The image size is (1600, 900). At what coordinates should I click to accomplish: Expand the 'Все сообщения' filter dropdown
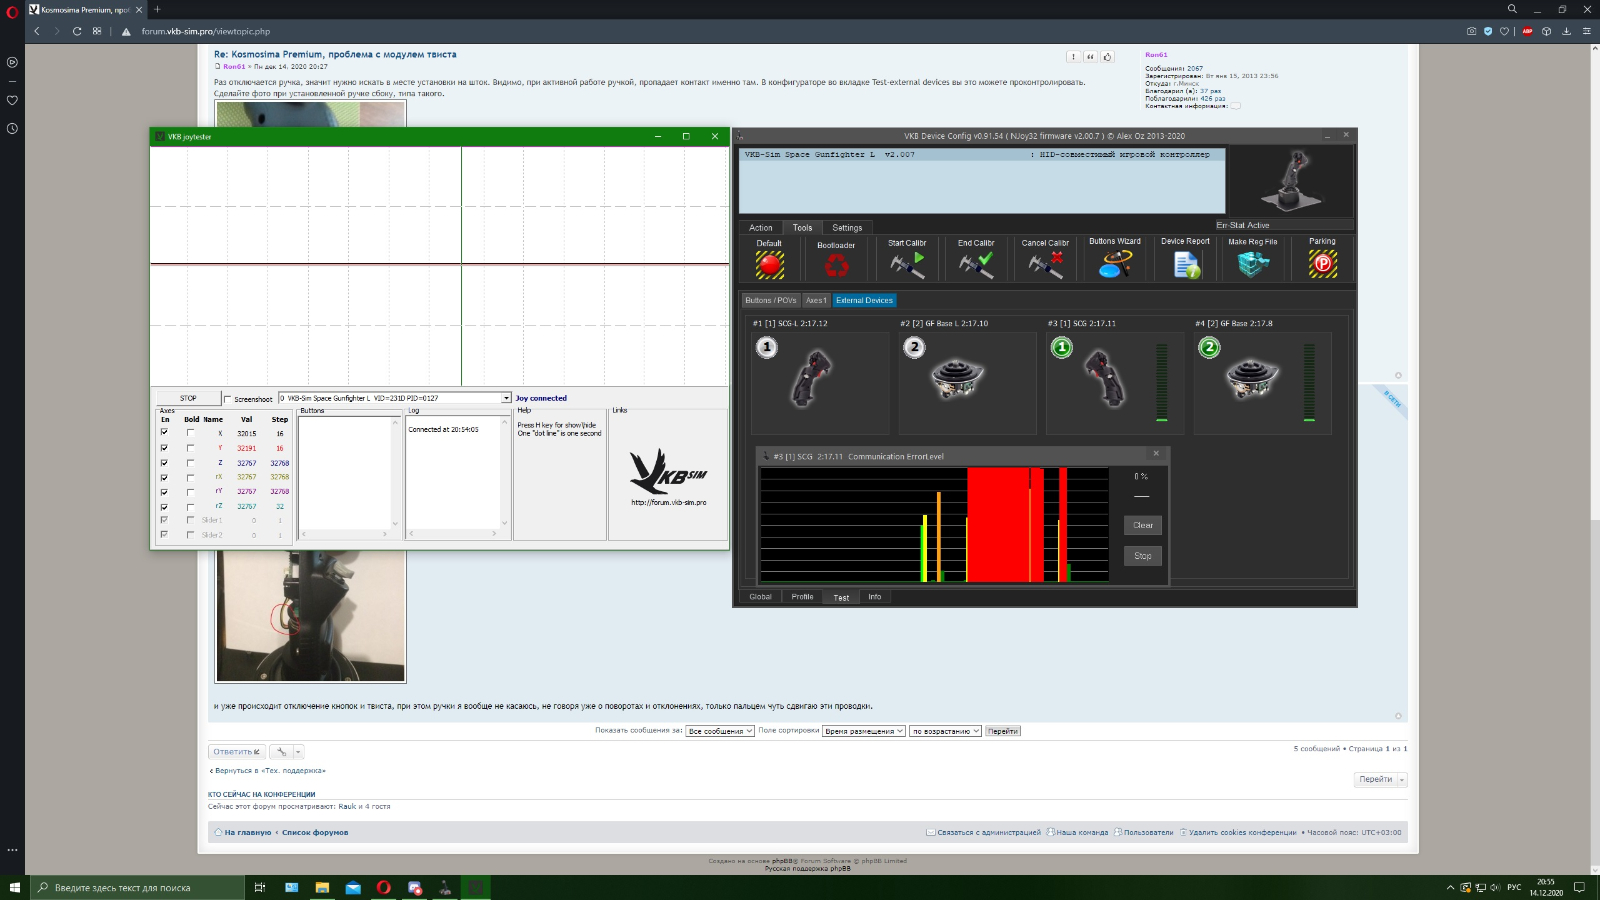720,731
